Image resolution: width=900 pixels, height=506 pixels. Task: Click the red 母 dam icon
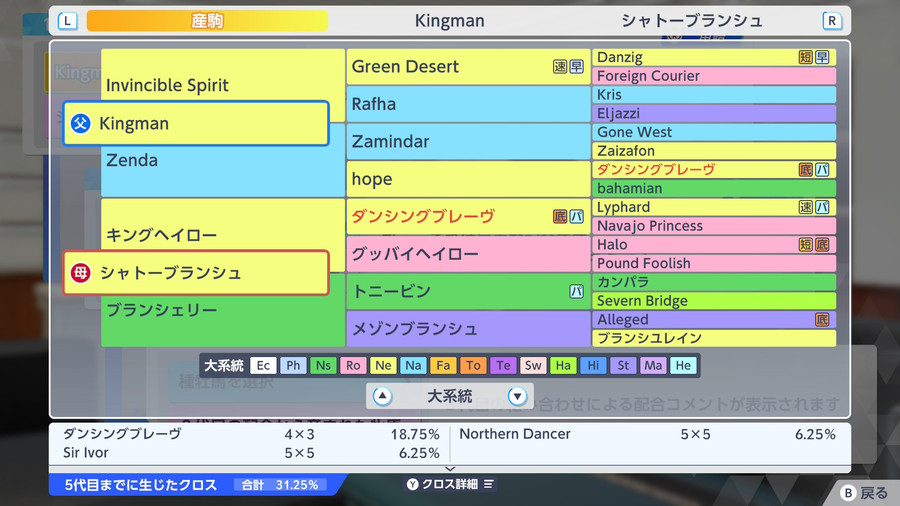coord(80,273)
